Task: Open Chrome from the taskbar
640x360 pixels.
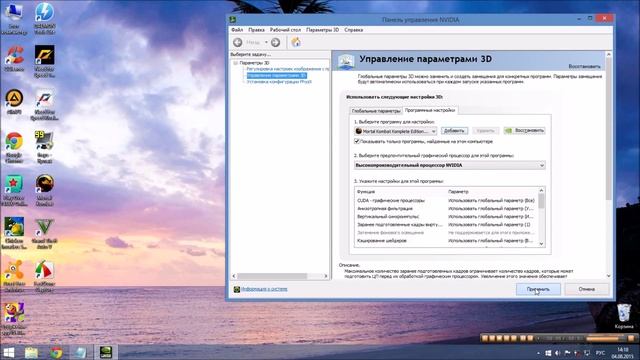Action: tap(56, 352)
